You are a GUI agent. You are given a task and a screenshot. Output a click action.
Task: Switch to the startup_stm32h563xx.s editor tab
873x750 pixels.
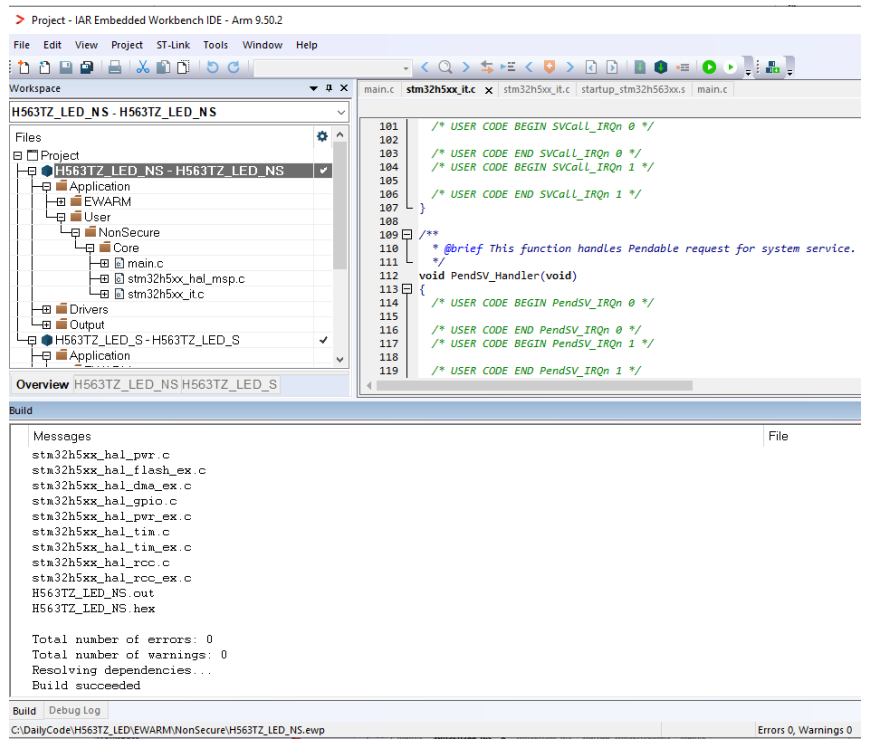pyautogui.click(x=633, y=90)
